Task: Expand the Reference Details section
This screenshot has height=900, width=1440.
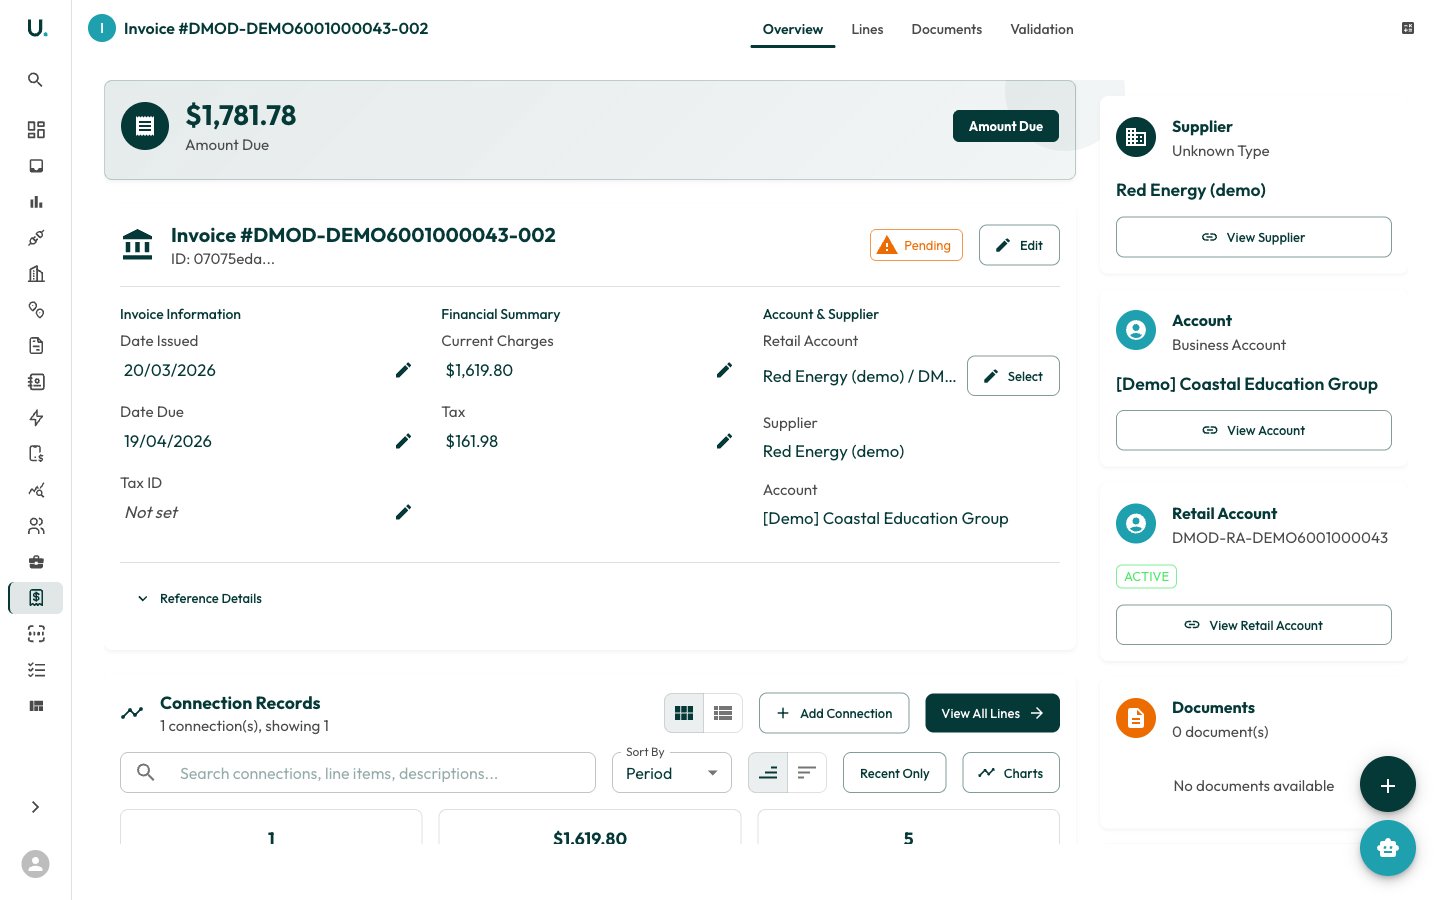Action: [199, 598]
